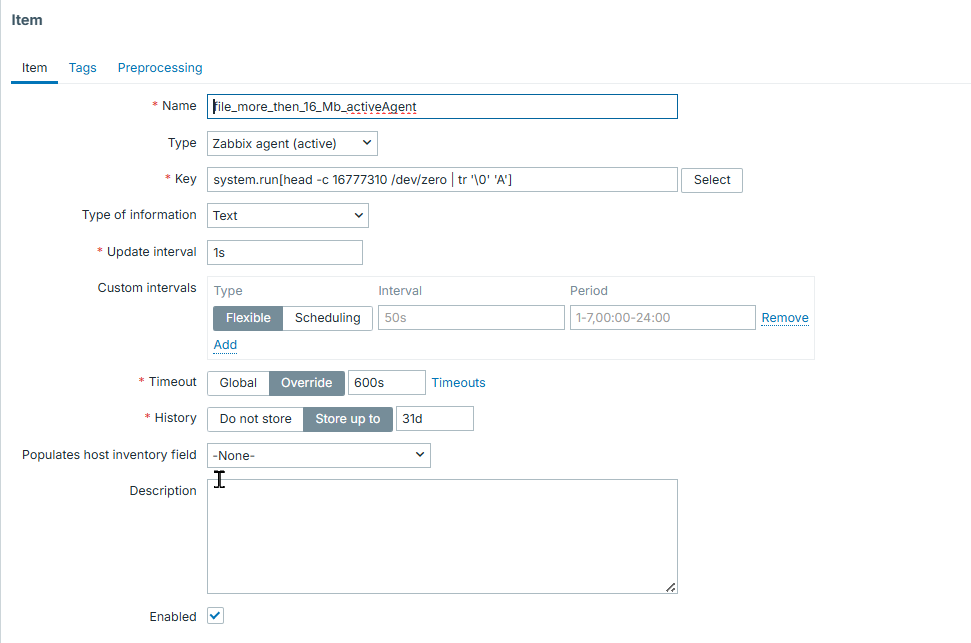Click the Key input field

coord(442,180)
